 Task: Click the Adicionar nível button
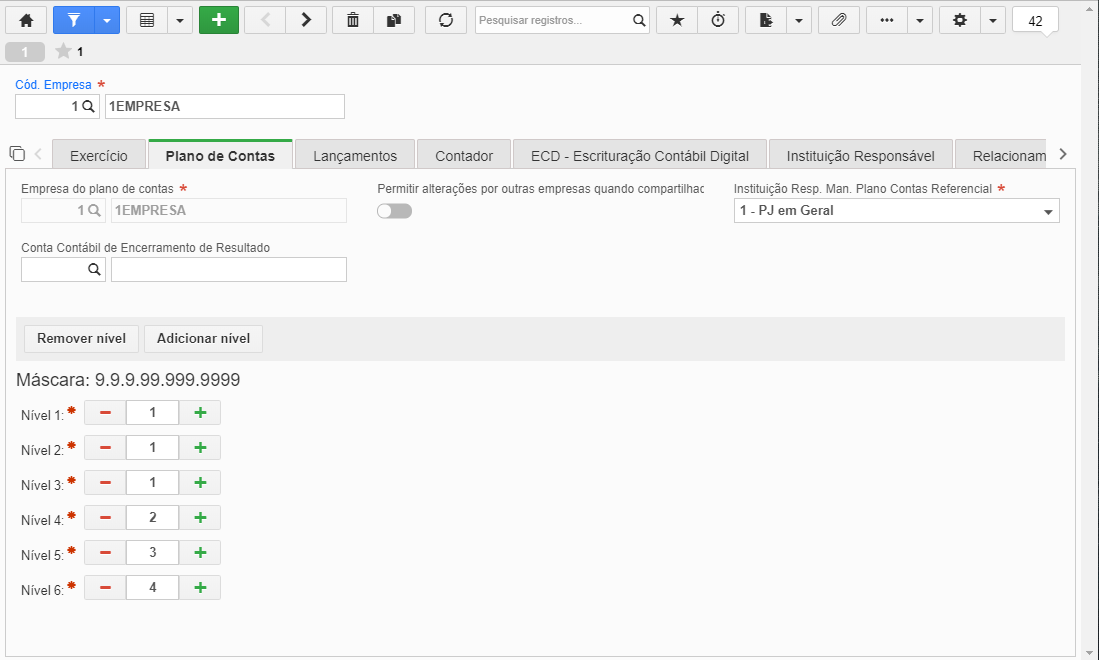pos(203,338)
